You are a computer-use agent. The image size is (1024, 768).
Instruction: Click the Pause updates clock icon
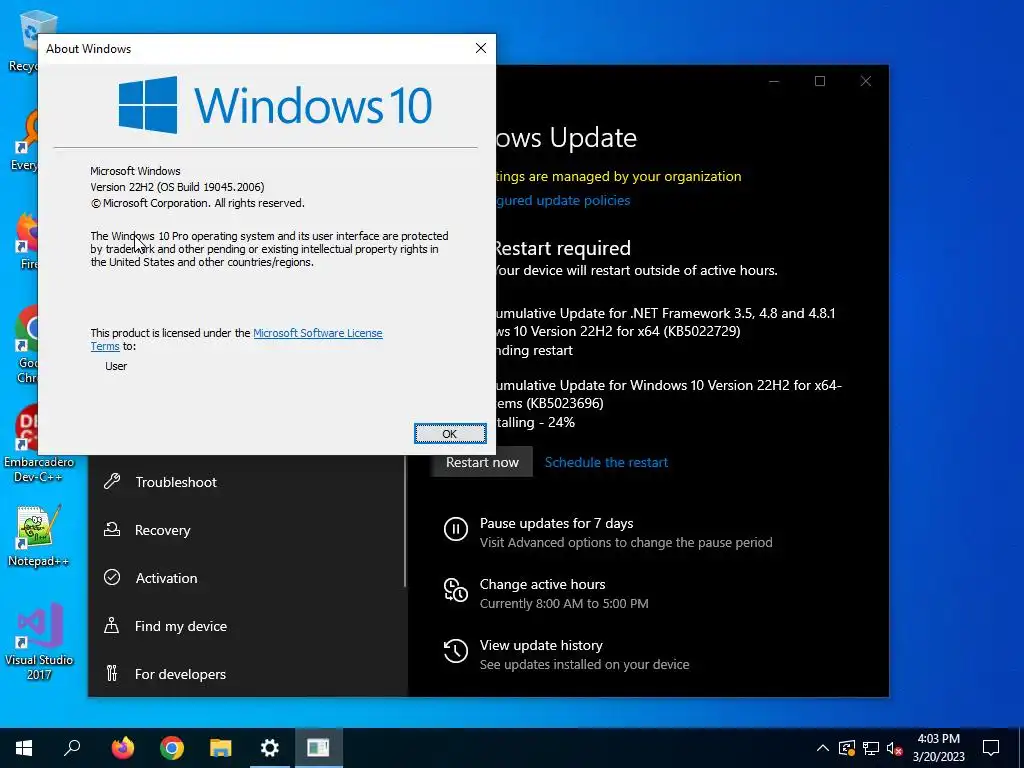pos(456,528)
